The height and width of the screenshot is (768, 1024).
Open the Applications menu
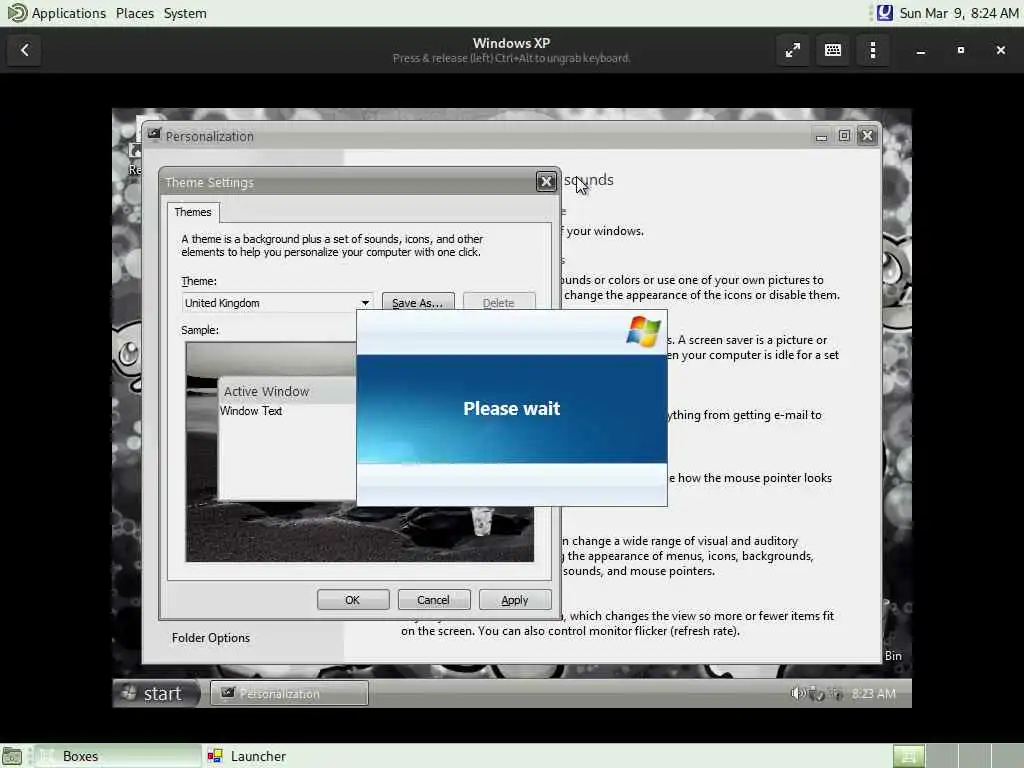pos(69,13)
